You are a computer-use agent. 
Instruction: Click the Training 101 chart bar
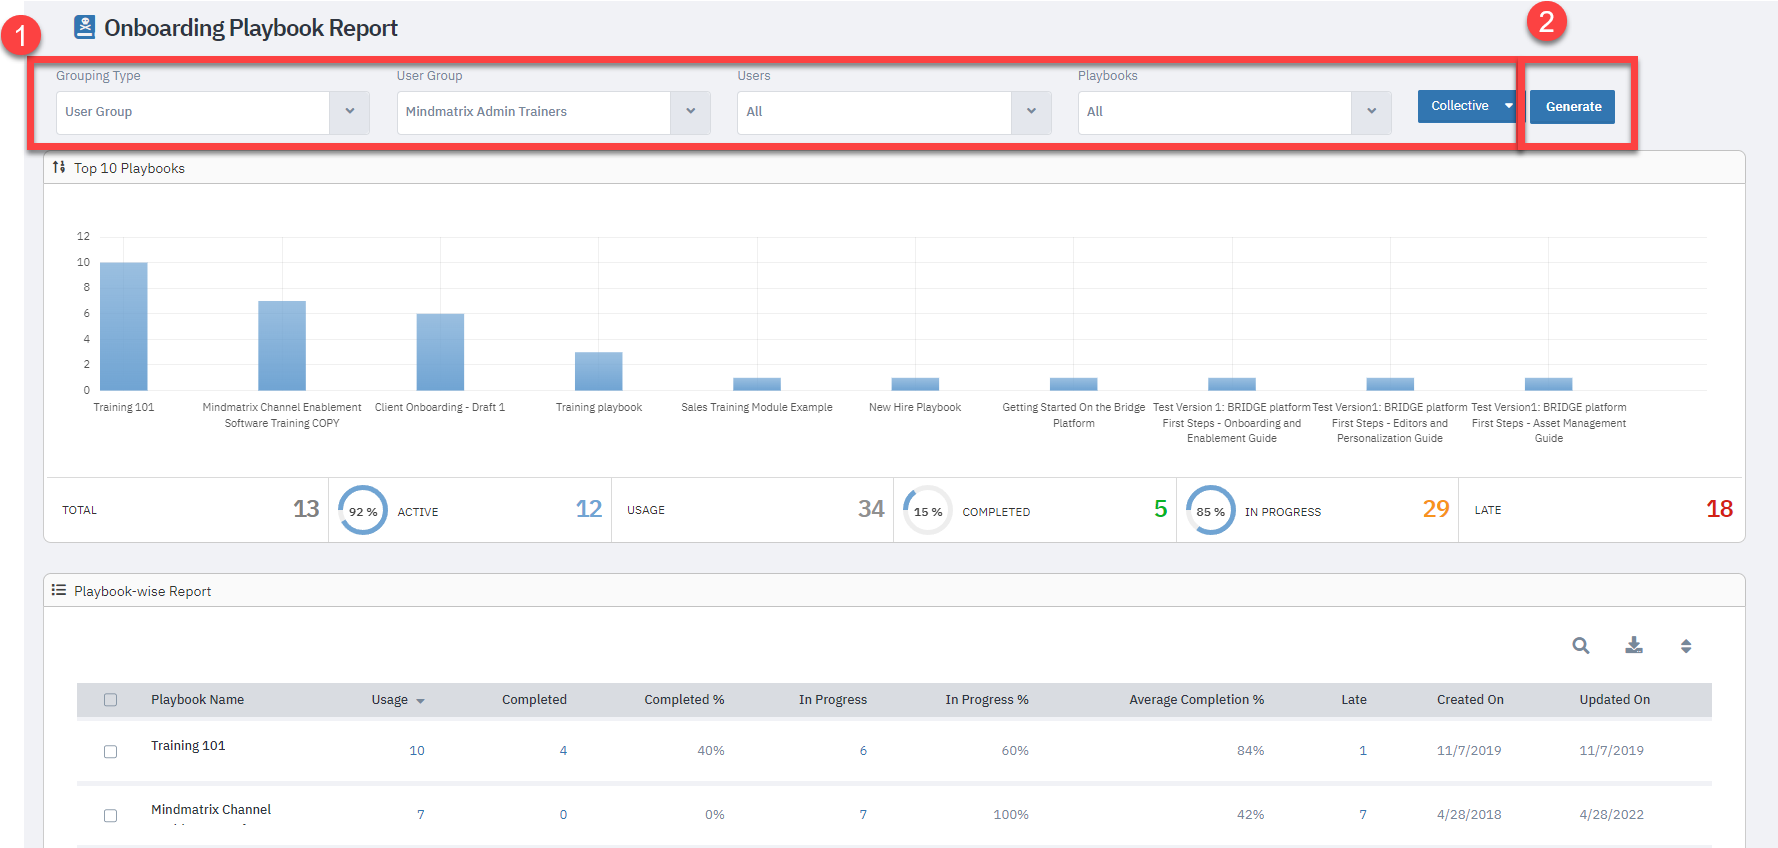pos(124,326)
